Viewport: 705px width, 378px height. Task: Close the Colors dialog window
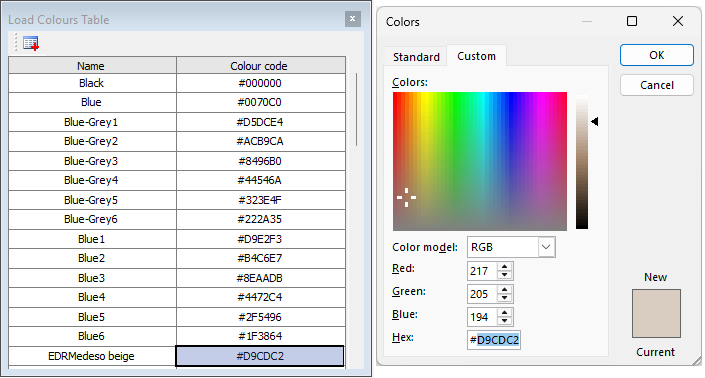click(x=678, y=21)
